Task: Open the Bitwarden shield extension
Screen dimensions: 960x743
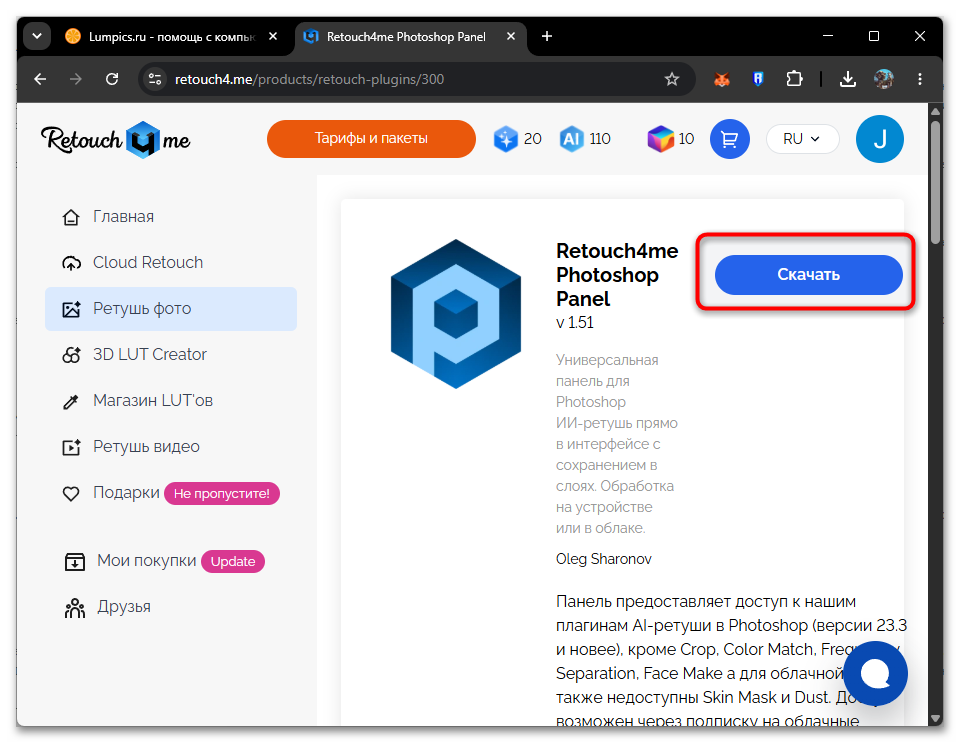Action: pos(758,79)
